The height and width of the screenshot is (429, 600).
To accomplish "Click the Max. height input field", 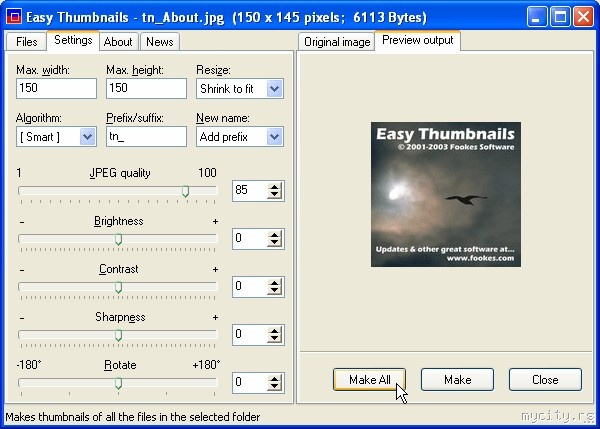I will (146, 88).
